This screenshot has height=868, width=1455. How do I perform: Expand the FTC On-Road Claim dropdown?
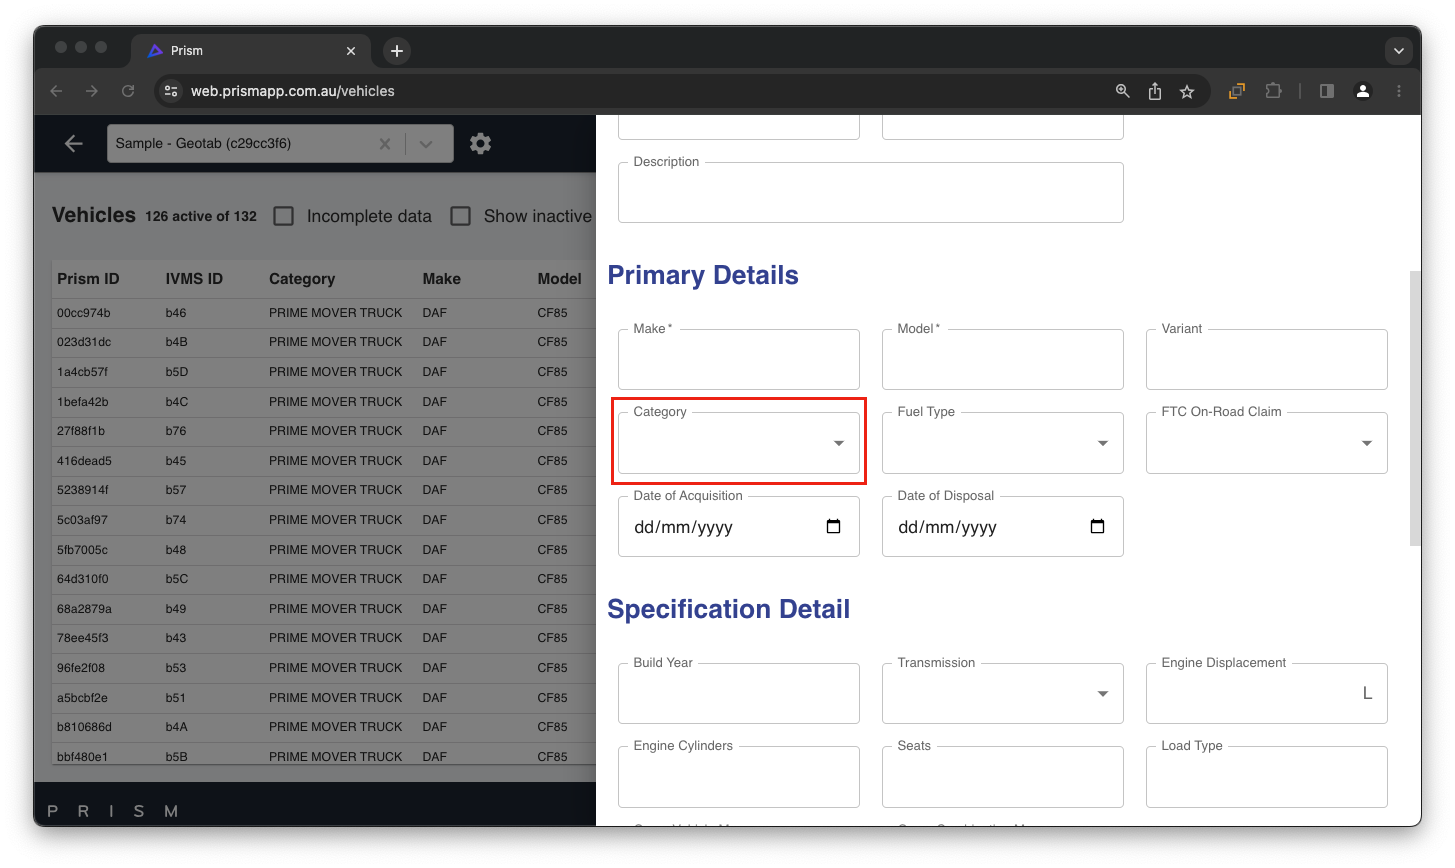tap(1266, 443)
